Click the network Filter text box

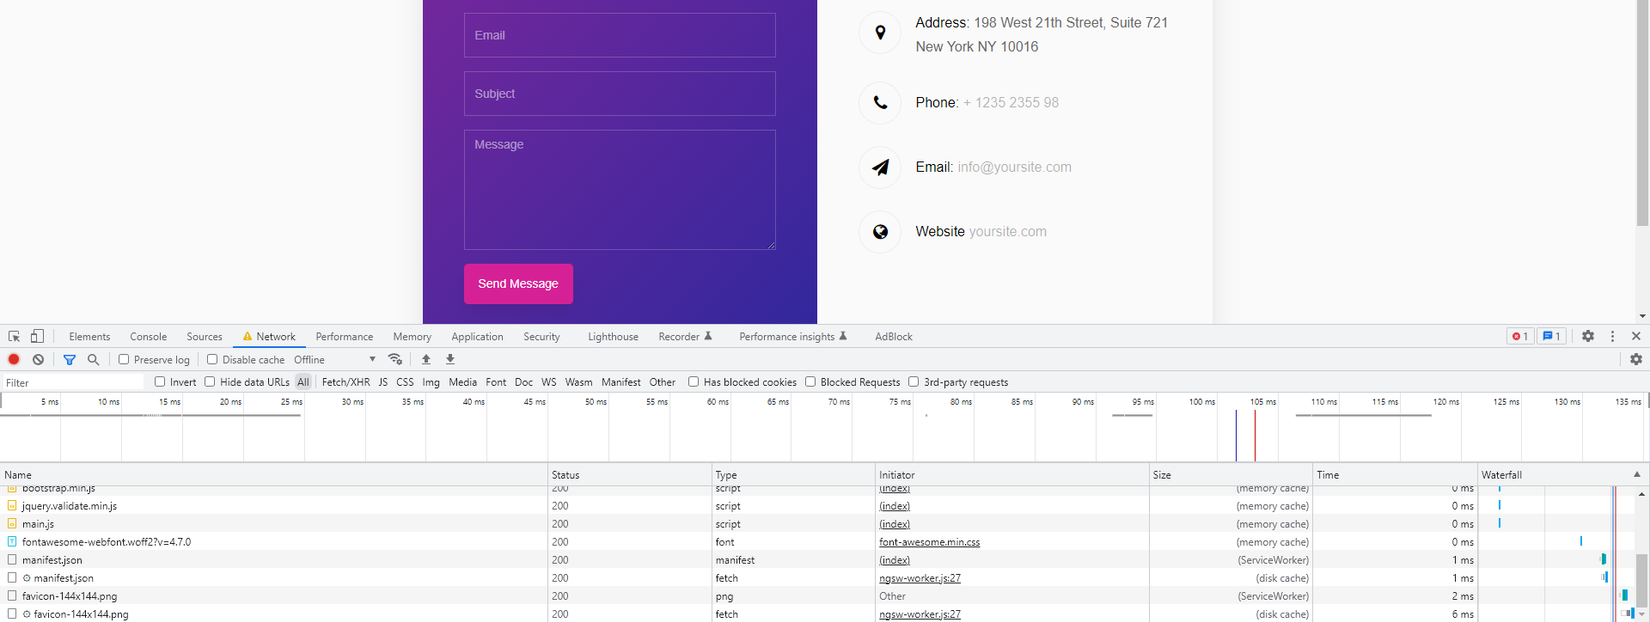click(x=74, y=382)
